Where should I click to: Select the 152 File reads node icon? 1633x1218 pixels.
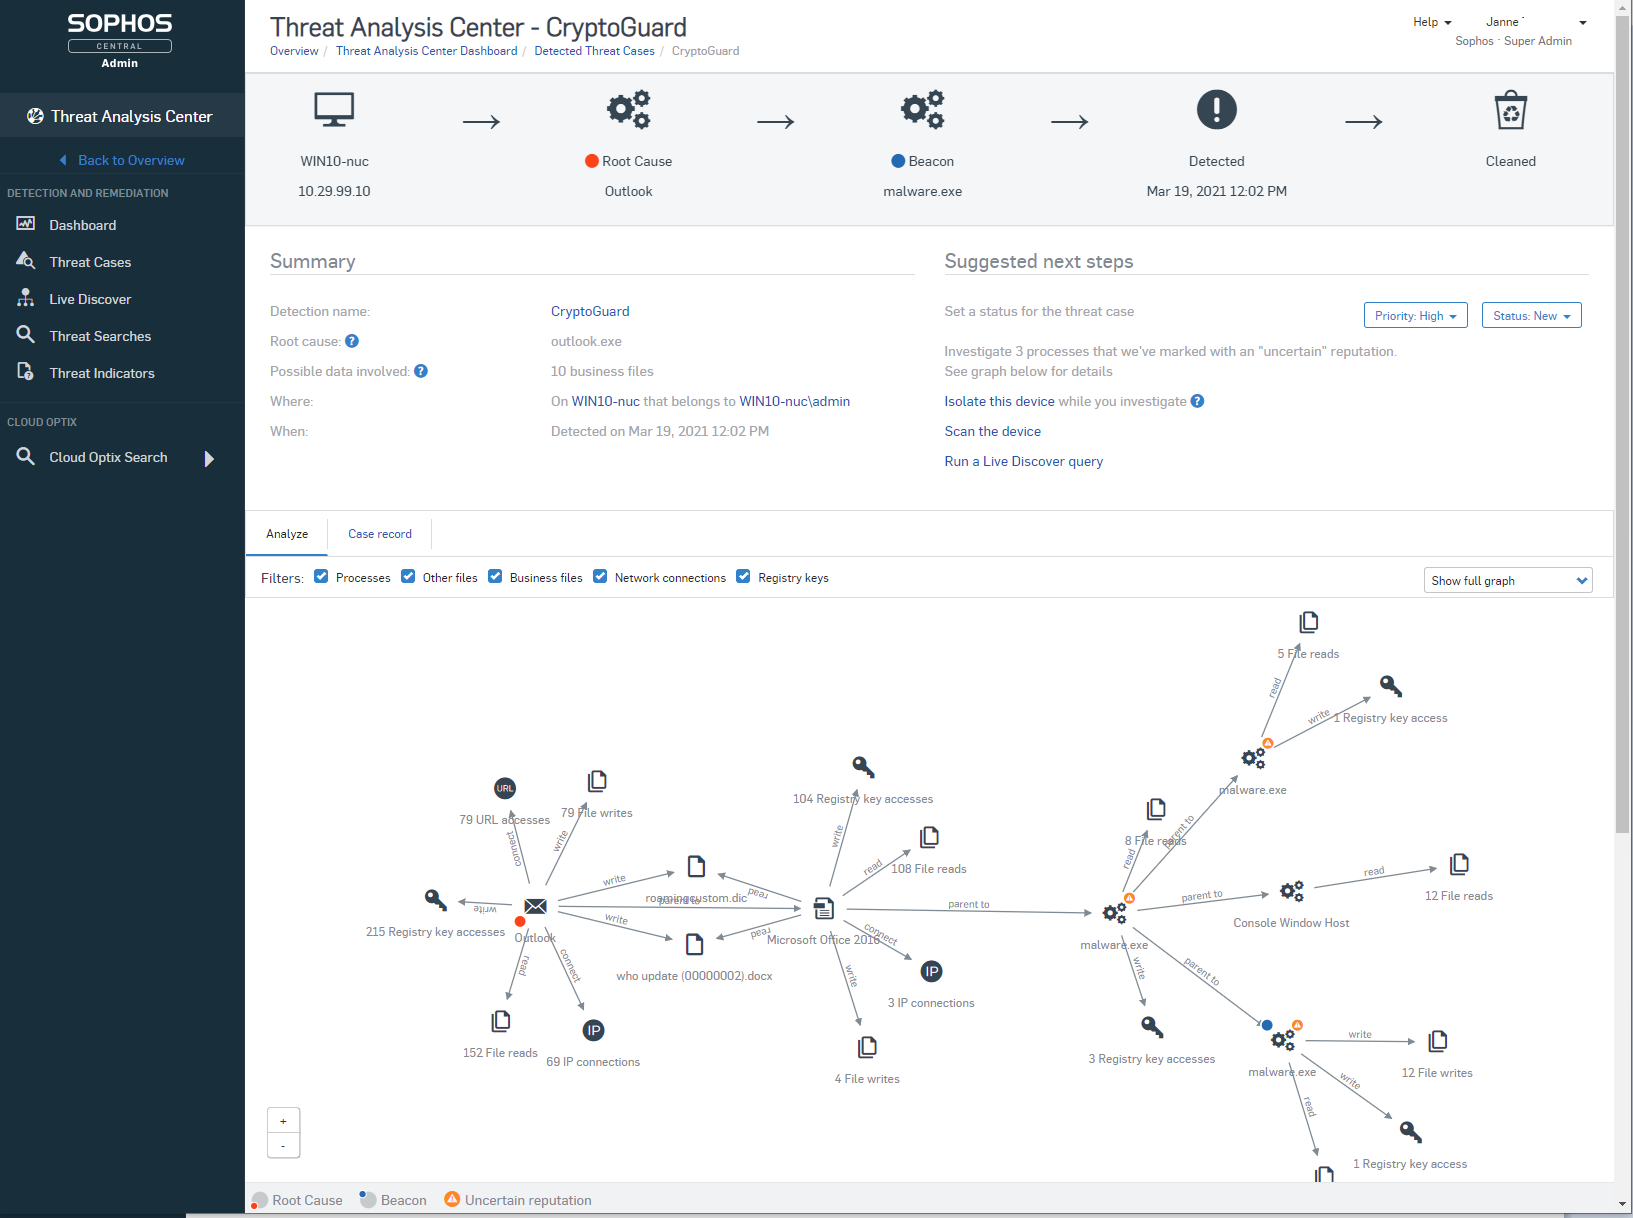tap(501, 1021)
